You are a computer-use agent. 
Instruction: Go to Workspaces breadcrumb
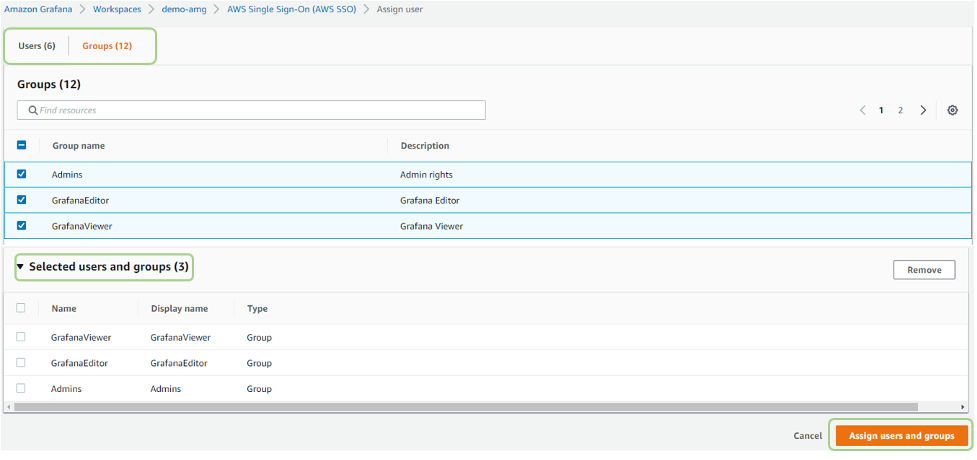117,9
